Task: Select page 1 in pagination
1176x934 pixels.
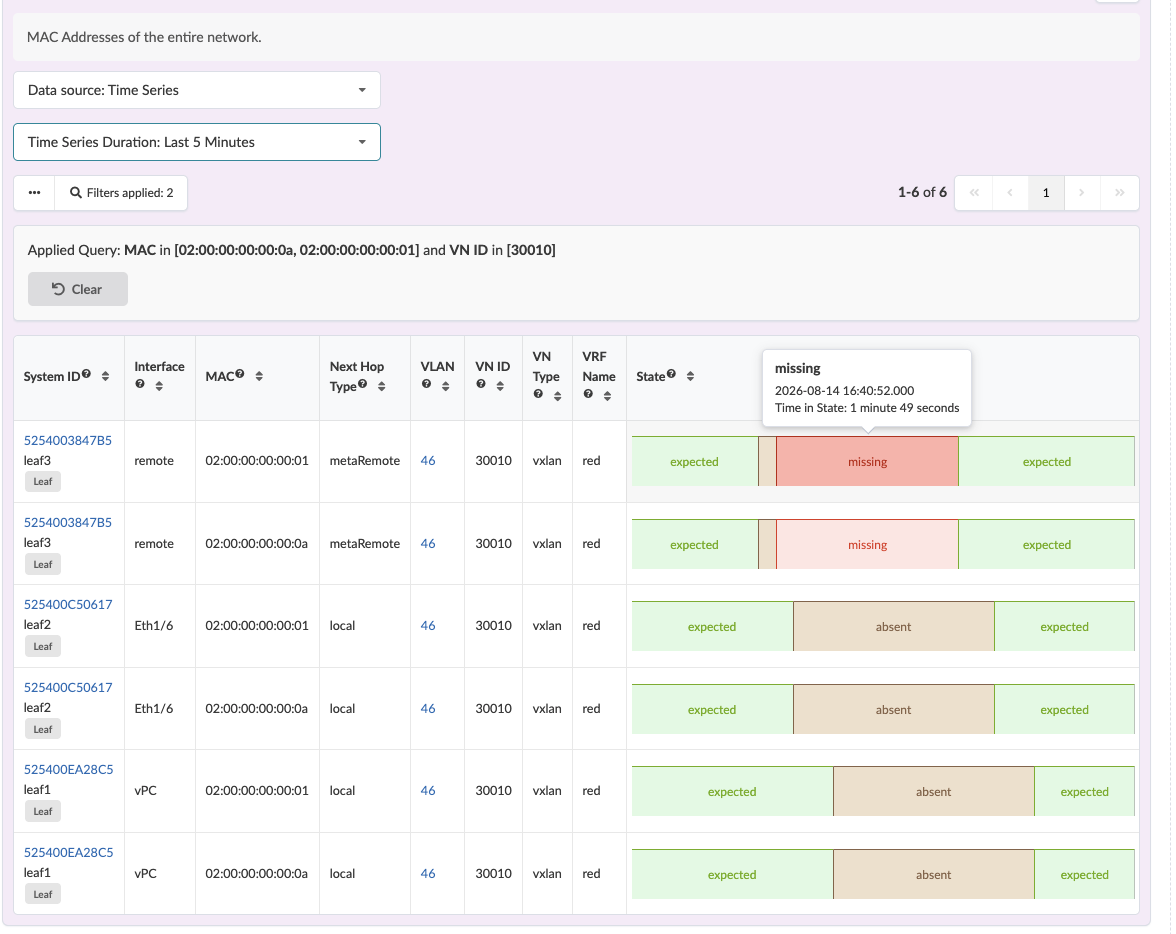Action: [x=1046, y=193]
